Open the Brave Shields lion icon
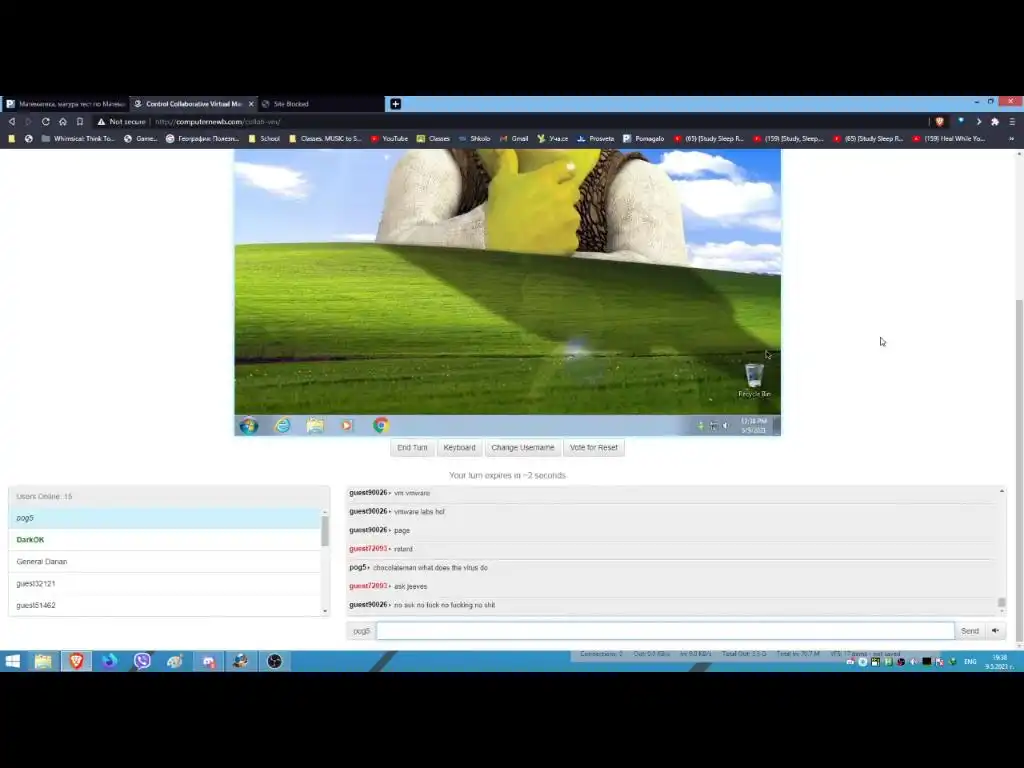Image resolution: width=1024 pixels, height=768 pixels. point(940,121)
